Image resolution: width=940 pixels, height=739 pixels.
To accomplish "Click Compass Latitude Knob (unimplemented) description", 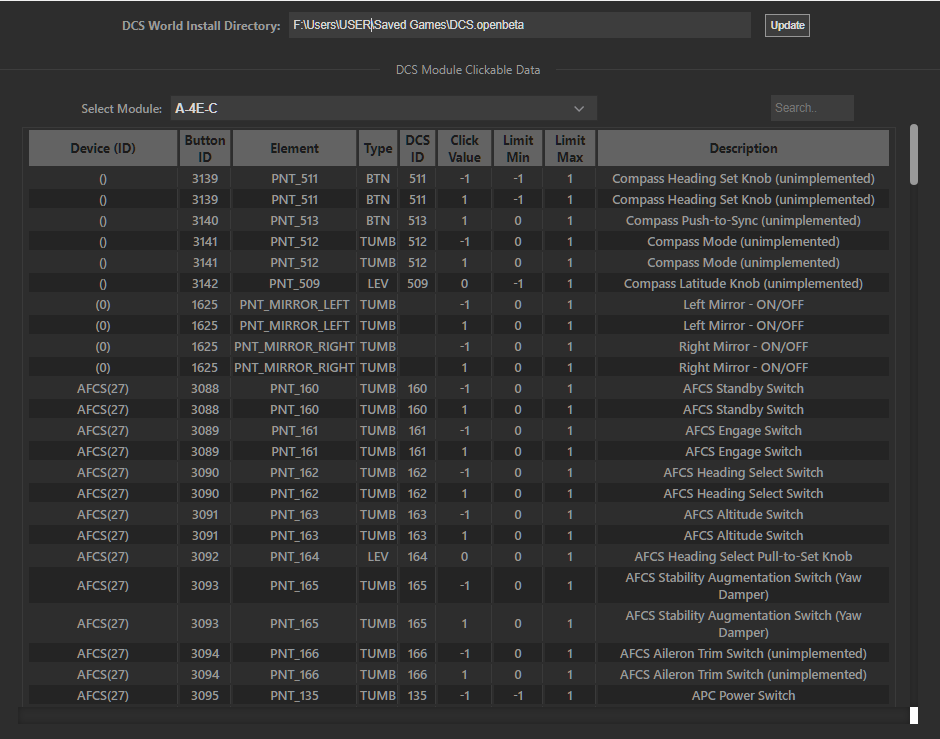I will click(743, 283).
